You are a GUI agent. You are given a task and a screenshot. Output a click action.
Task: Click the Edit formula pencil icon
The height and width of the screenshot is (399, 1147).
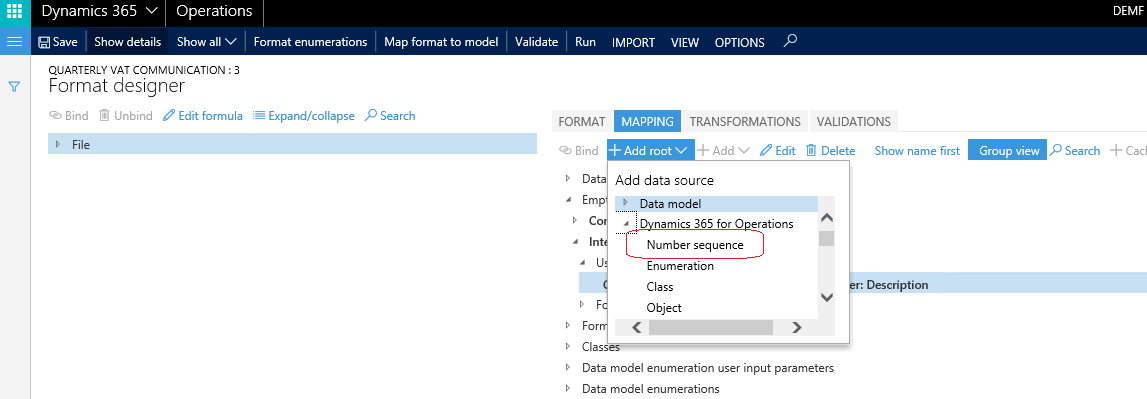click(169, 116)
